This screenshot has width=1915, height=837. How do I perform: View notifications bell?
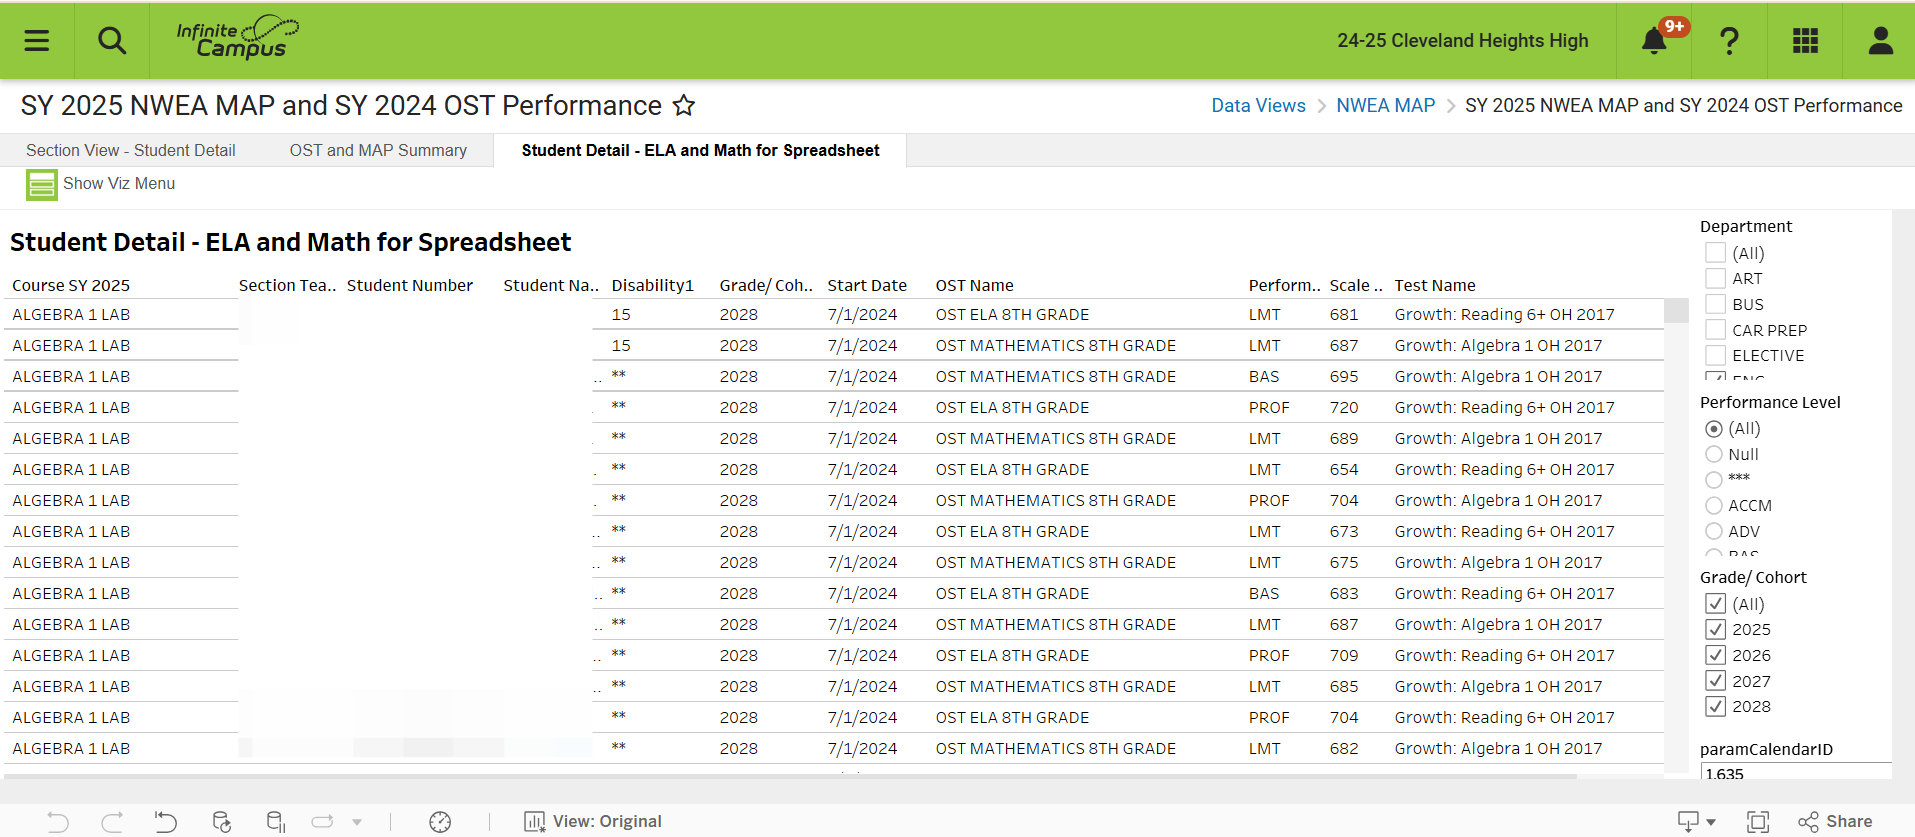pyautogui.click(x=1655, y=41)
